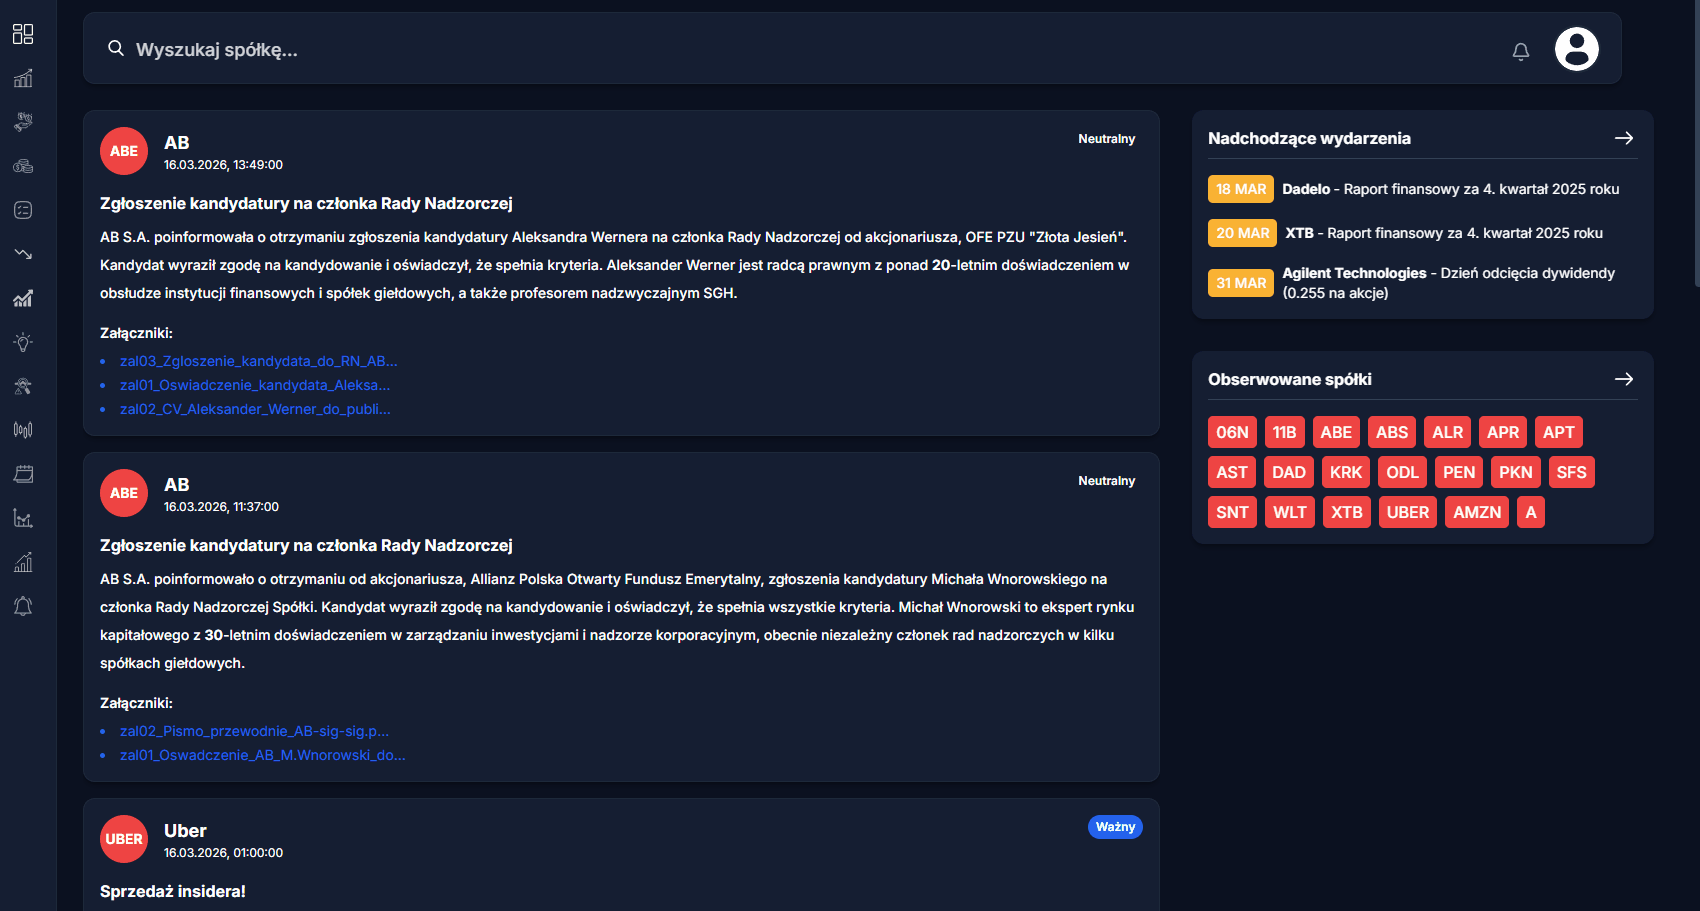Select the XTB watched company tag

click(1346, 512)
